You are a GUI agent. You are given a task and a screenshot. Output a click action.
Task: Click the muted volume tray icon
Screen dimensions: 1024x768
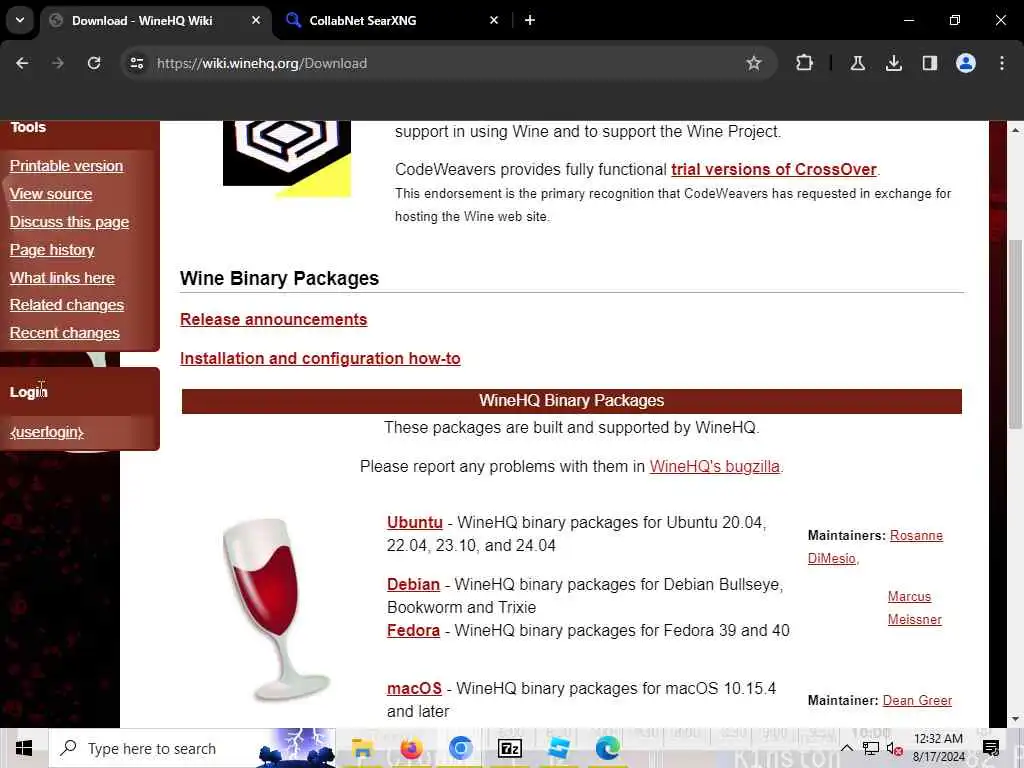(894, 748)
